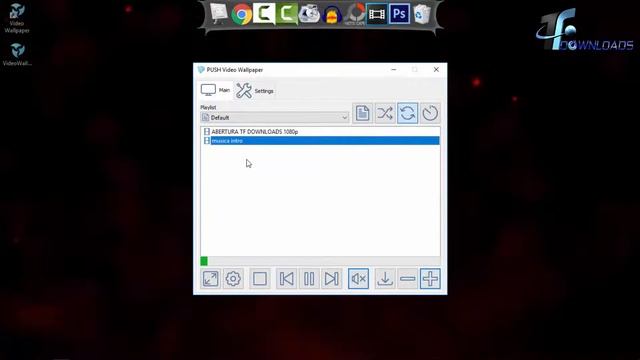640x360 pixels.
Task: Open the green Camtasia icon in dock
Action: coord(287,14)
